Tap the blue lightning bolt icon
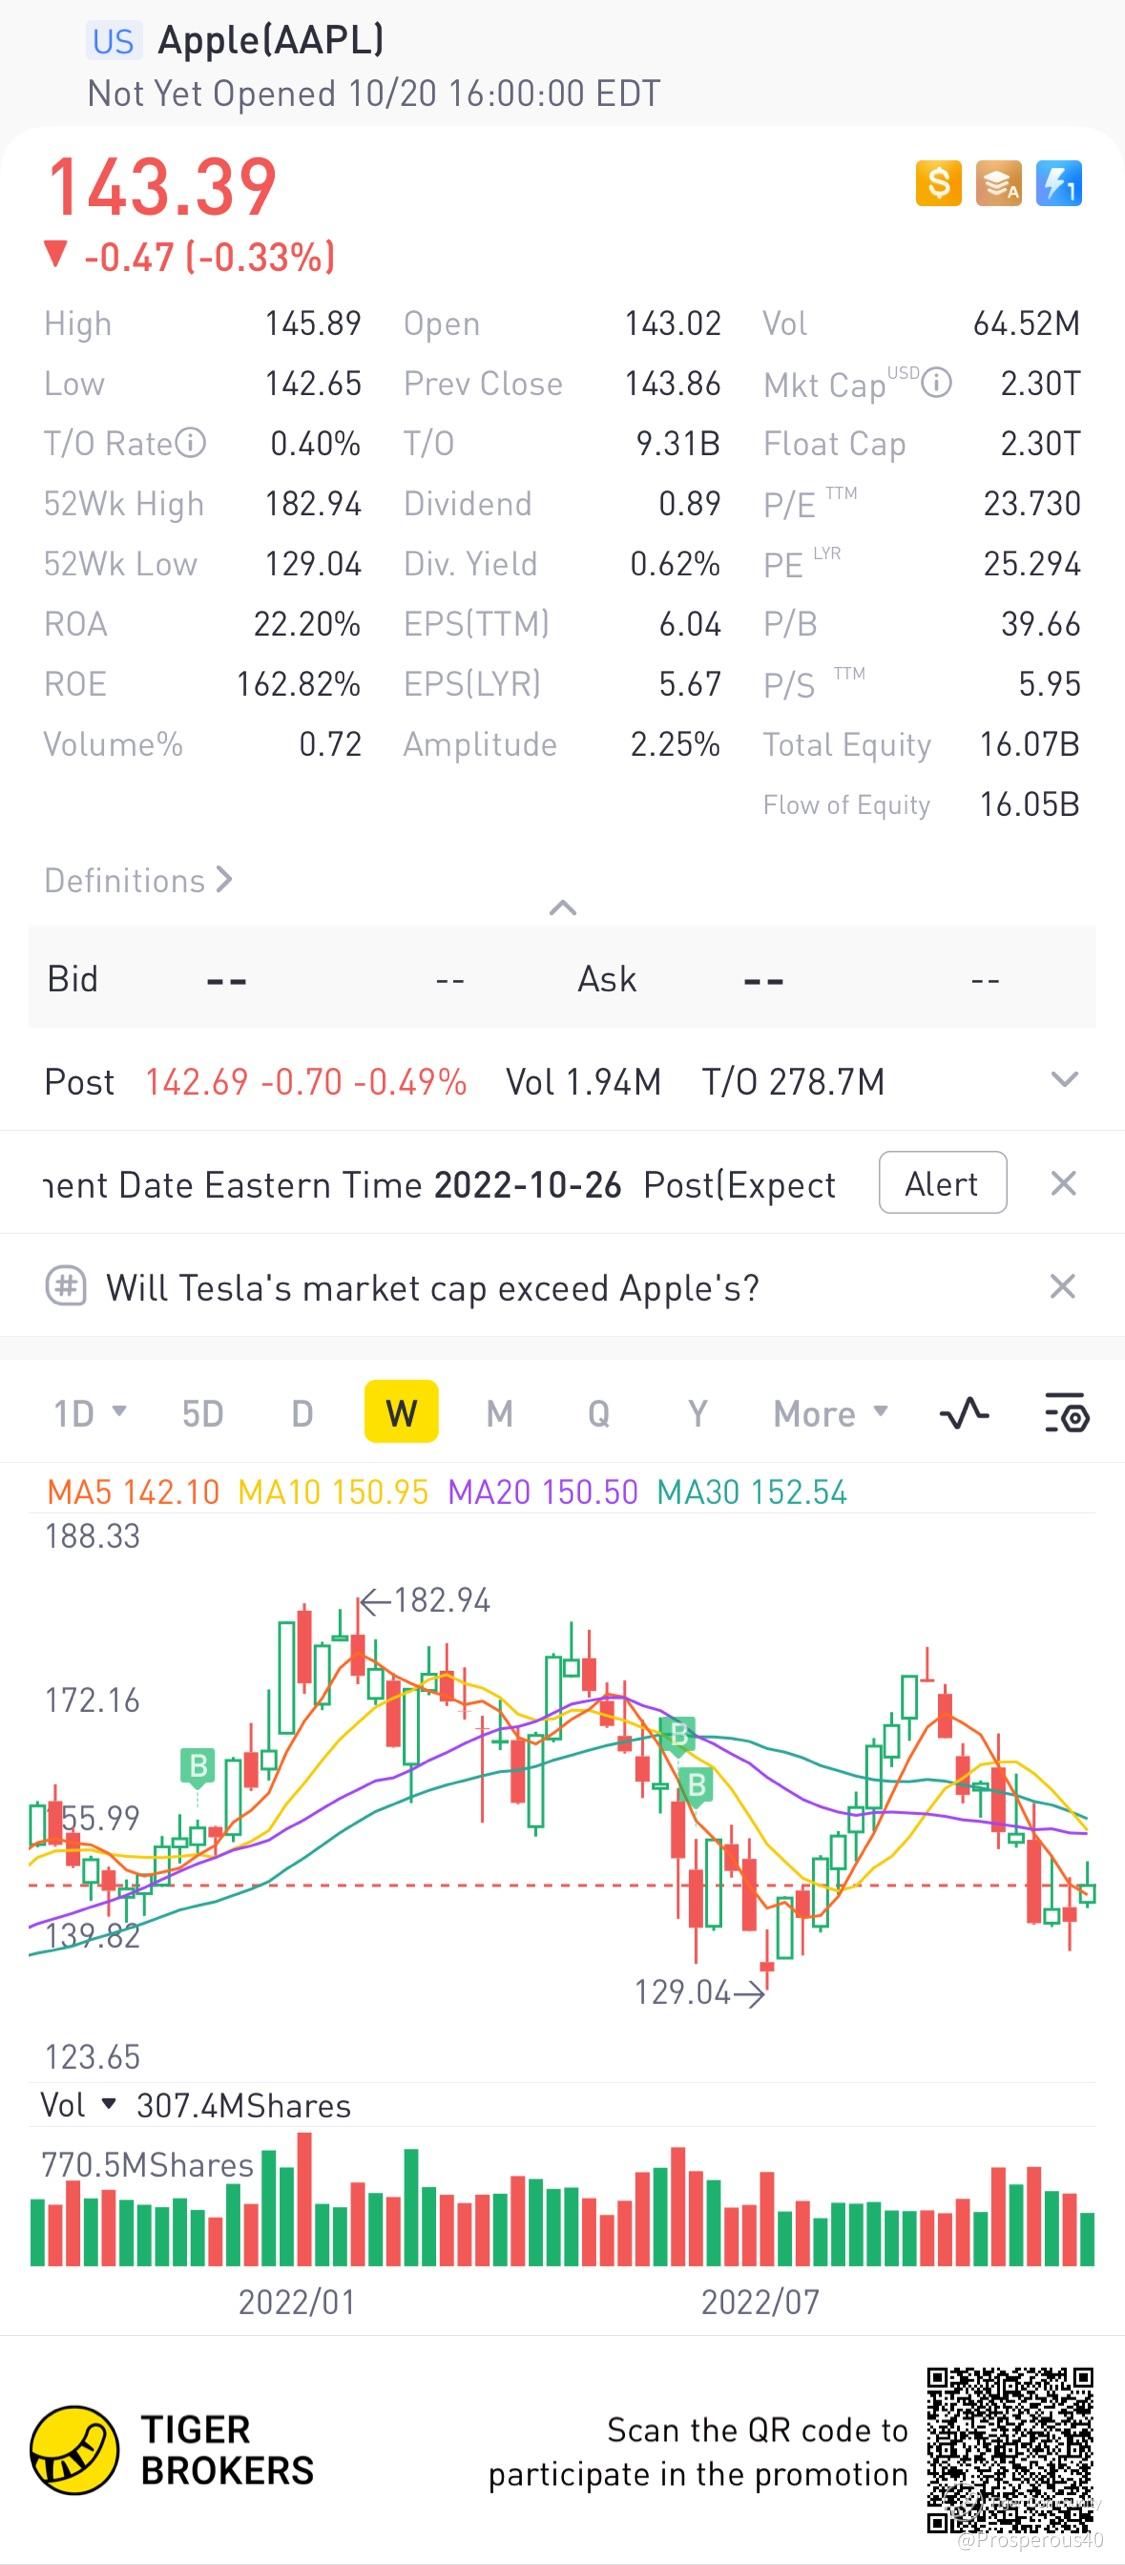The image size is (1125, 2565). pos(1058,184)
